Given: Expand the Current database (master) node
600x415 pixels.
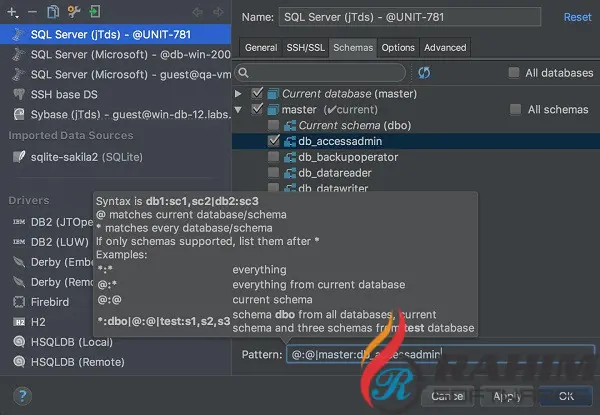Looking at the screenshot, I should [x=238, y=93].
